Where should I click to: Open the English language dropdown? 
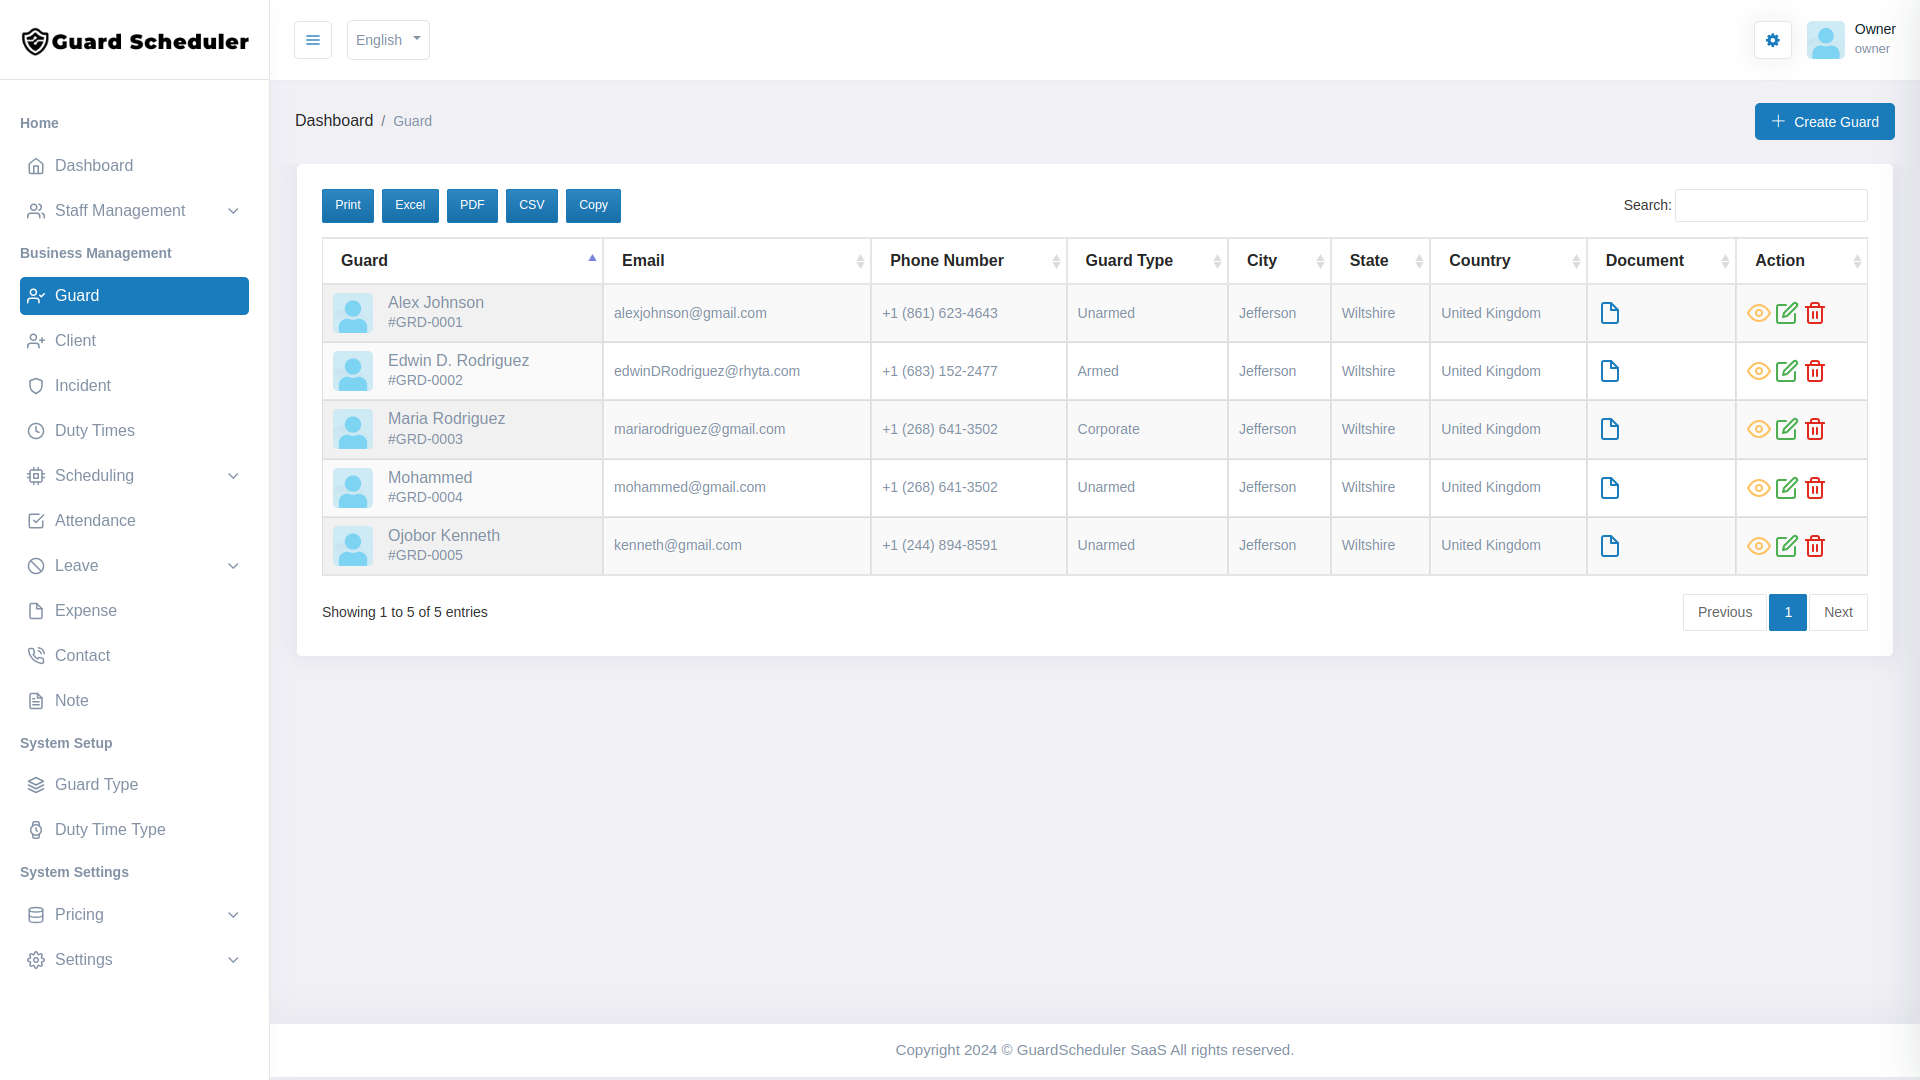tap(388, 40)
